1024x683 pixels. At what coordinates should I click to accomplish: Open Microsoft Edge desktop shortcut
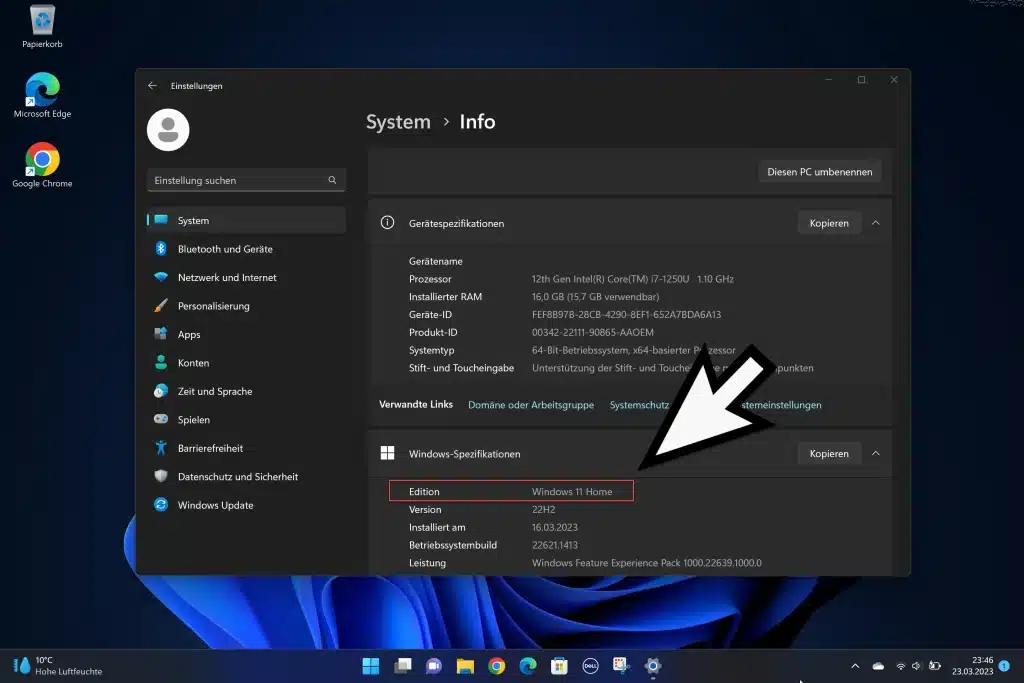pyautogui.click(x=42, y=95)
